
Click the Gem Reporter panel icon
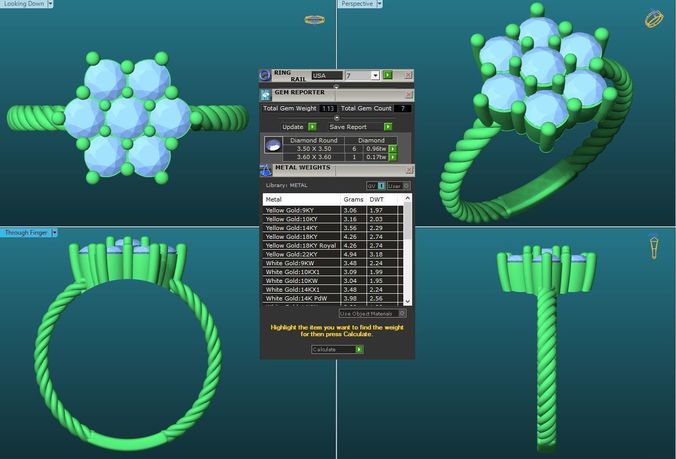coord(265,95)
